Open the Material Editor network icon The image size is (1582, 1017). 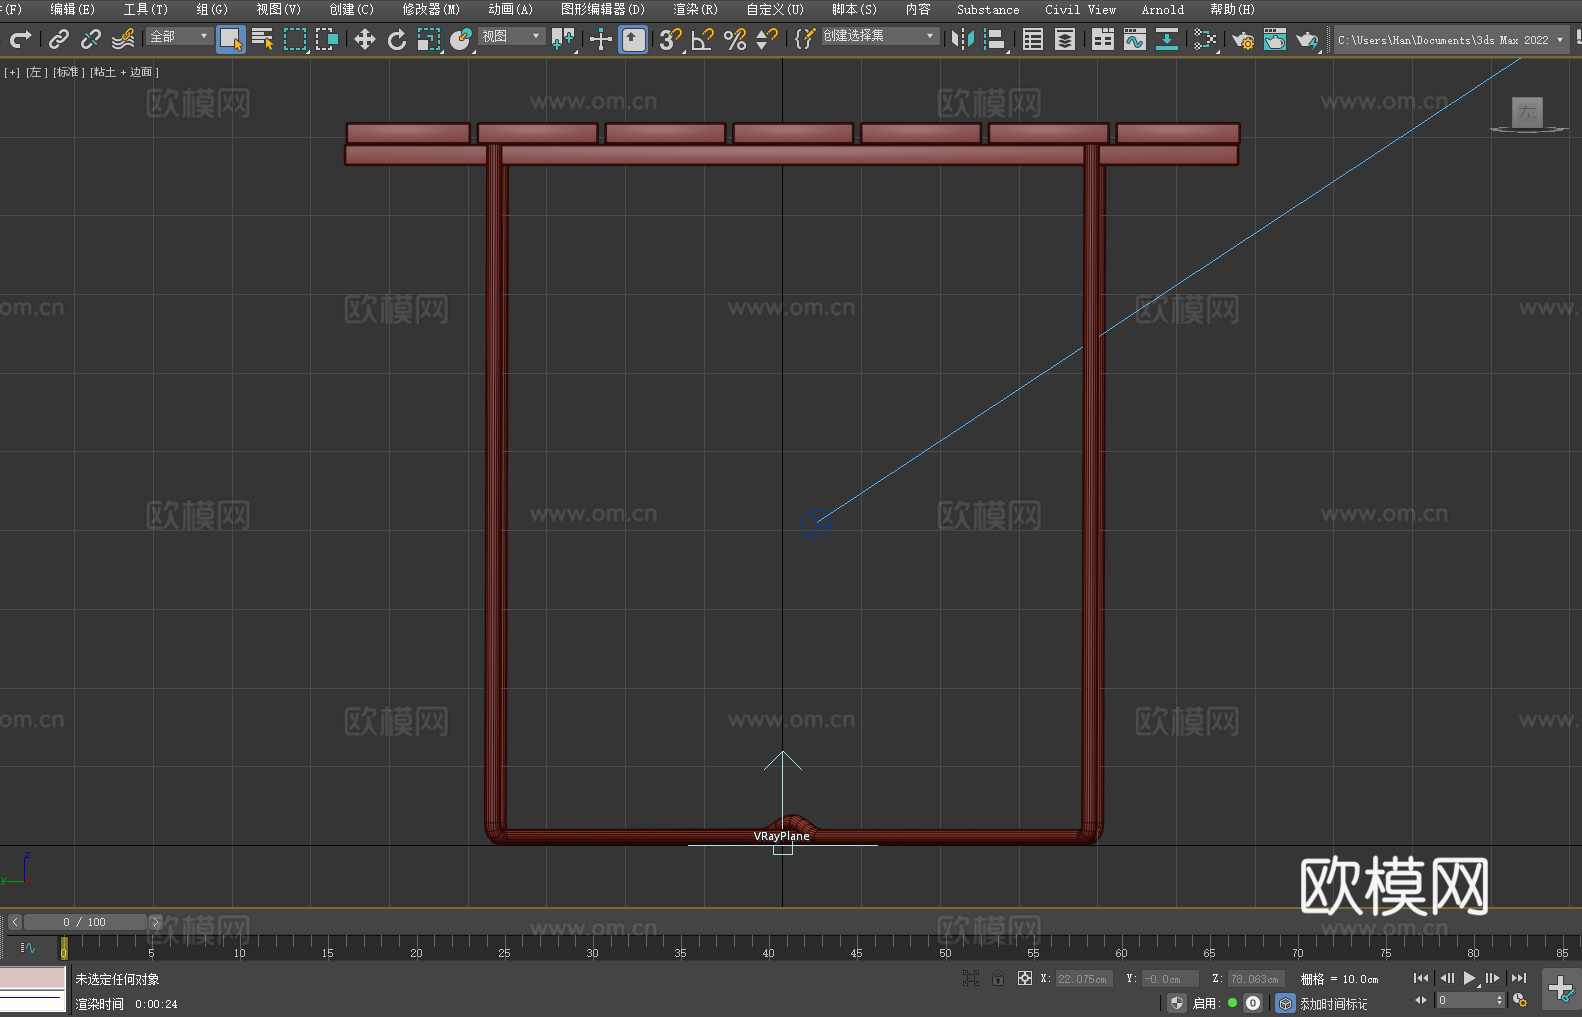[x=1205, y=39]
